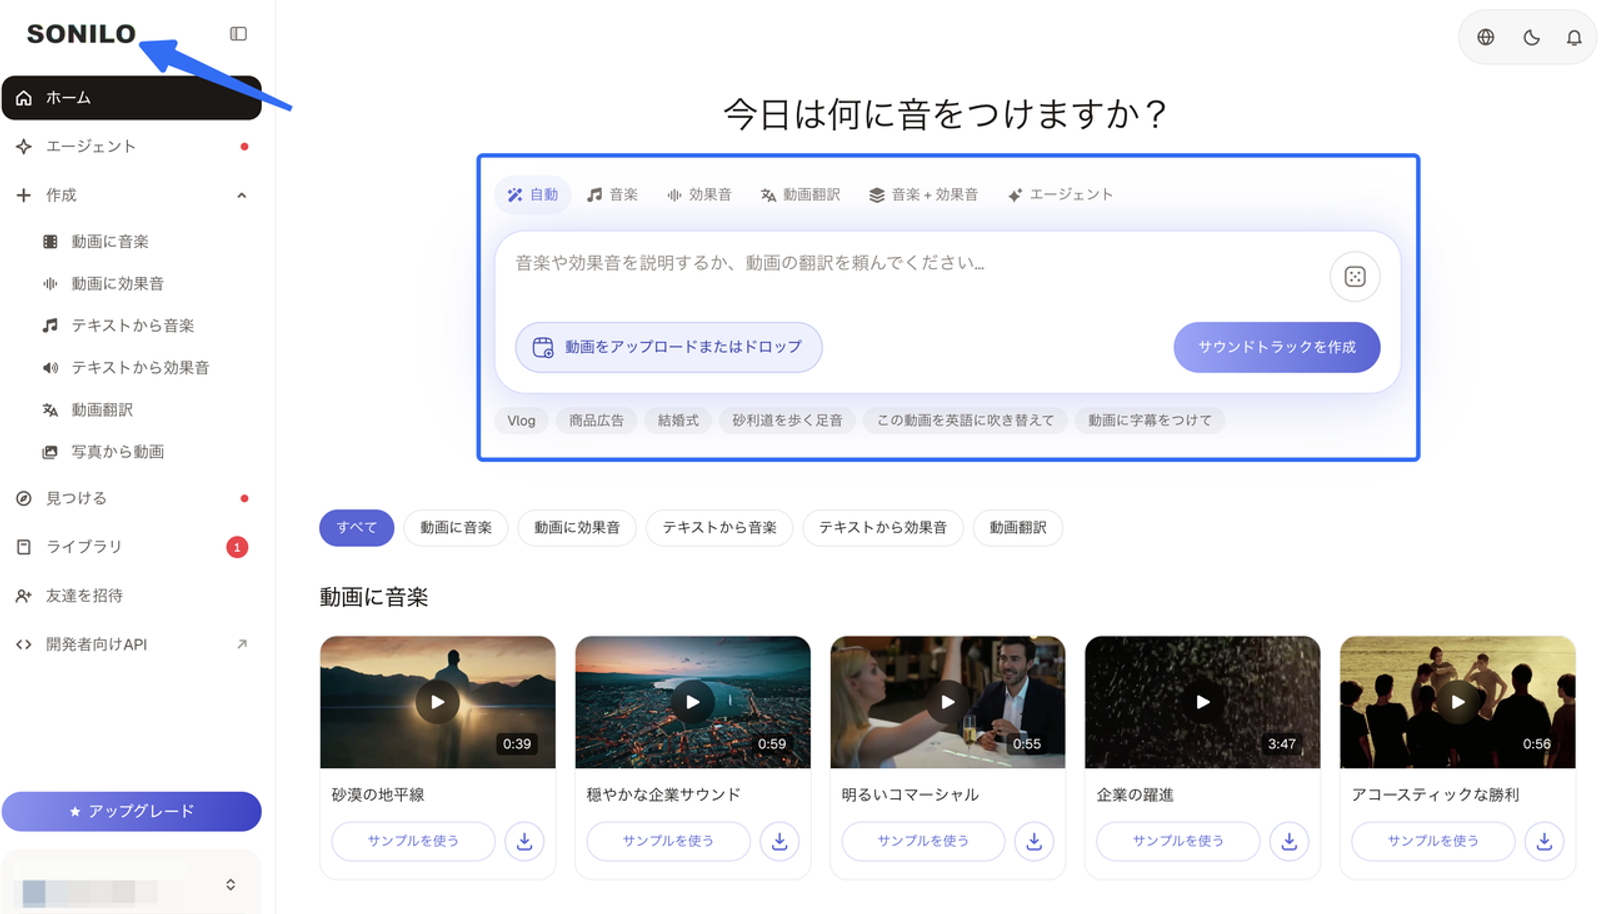
Task: Use sample for 砂漠の地平線
Action: pos(413,841)
